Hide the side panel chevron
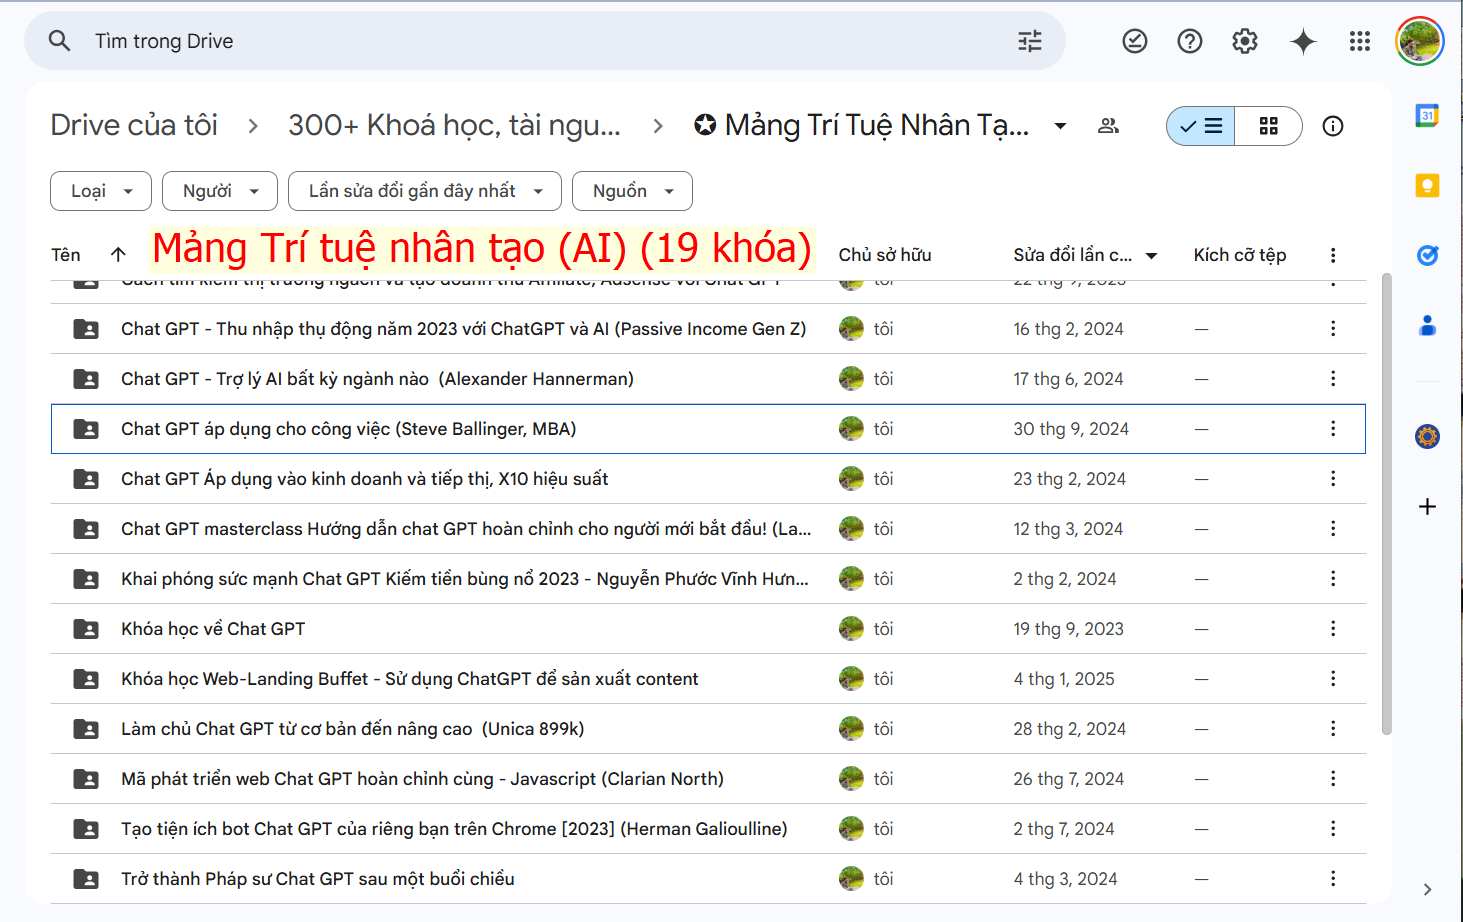This screenshot has width=1463, height=922. tap(1427, 889)
